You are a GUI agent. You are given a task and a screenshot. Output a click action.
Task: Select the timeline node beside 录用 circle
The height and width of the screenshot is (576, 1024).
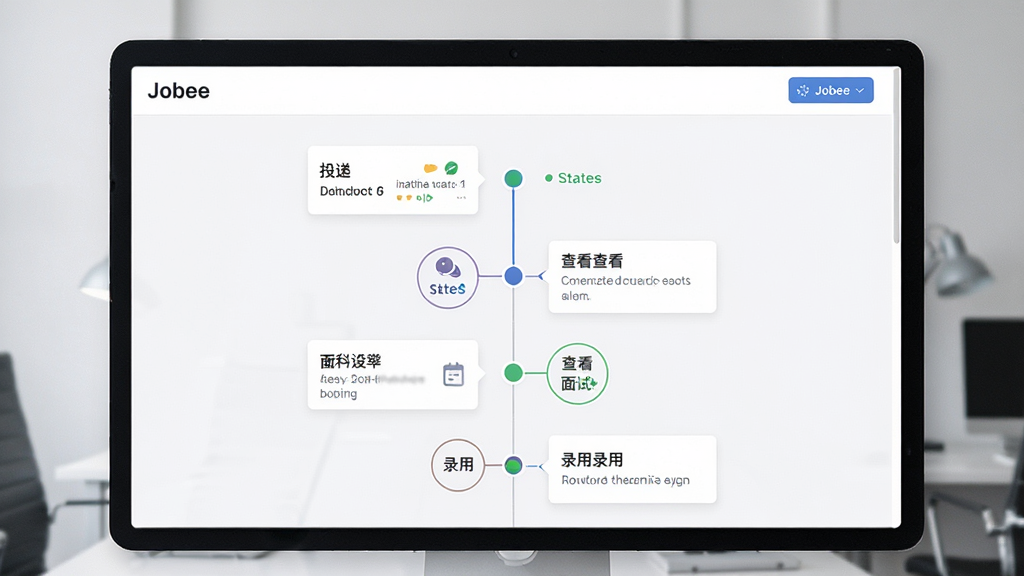(513, 466)
